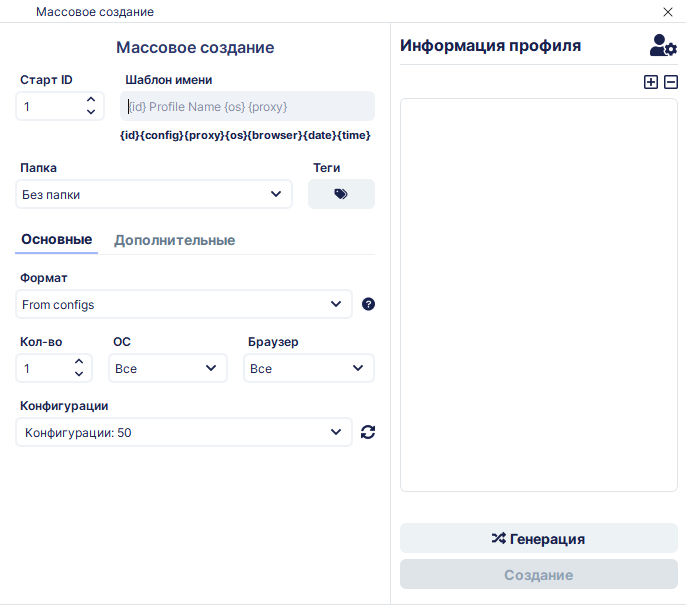Viewport: 686px width, 605px height.
Task: Open the Конфигурации dropdown
Action: point(184,432)
